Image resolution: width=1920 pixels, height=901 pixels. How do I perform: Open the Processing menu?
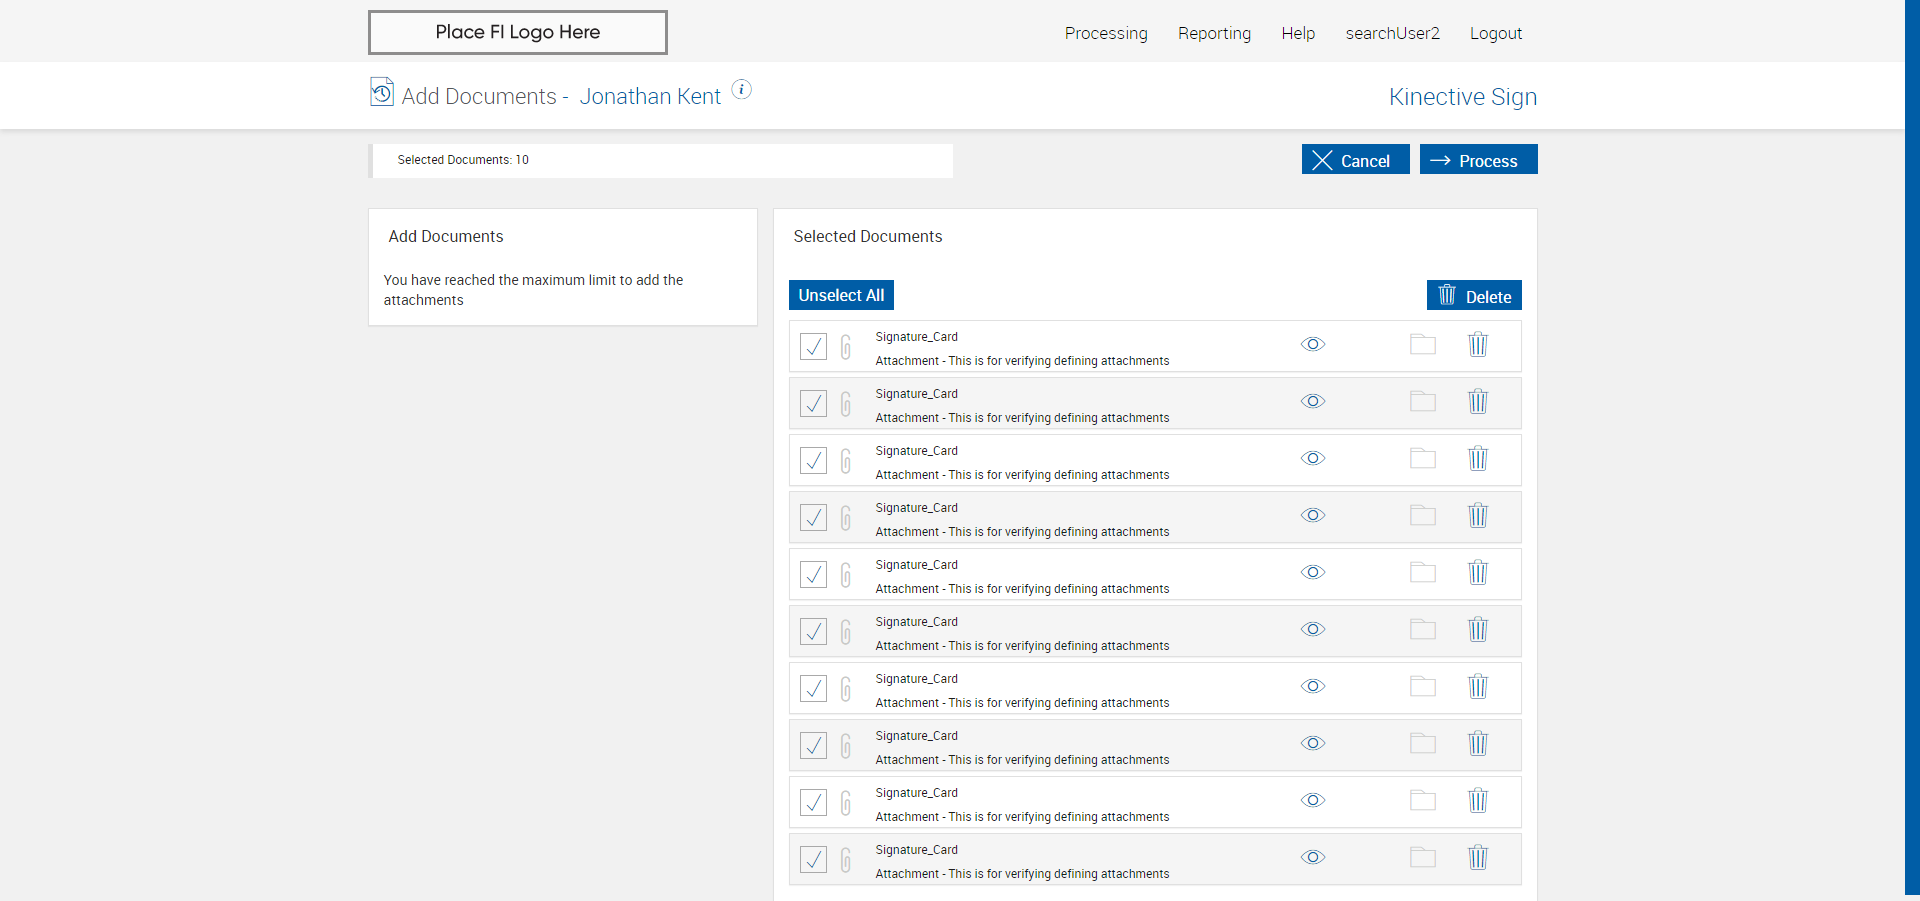(1106, 33)
